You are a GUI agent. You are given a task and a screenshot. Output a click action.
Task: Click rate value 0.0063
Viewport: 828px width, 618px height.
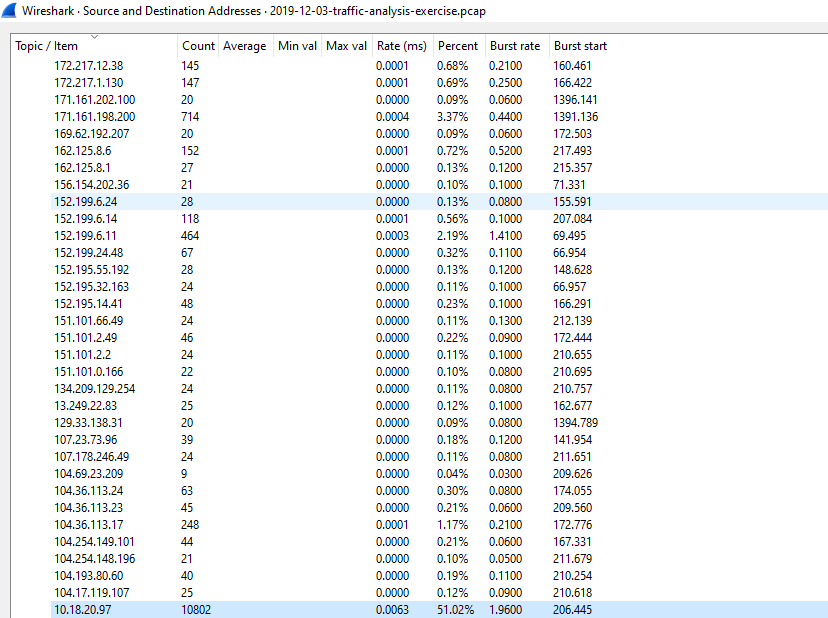coord(392,610)
